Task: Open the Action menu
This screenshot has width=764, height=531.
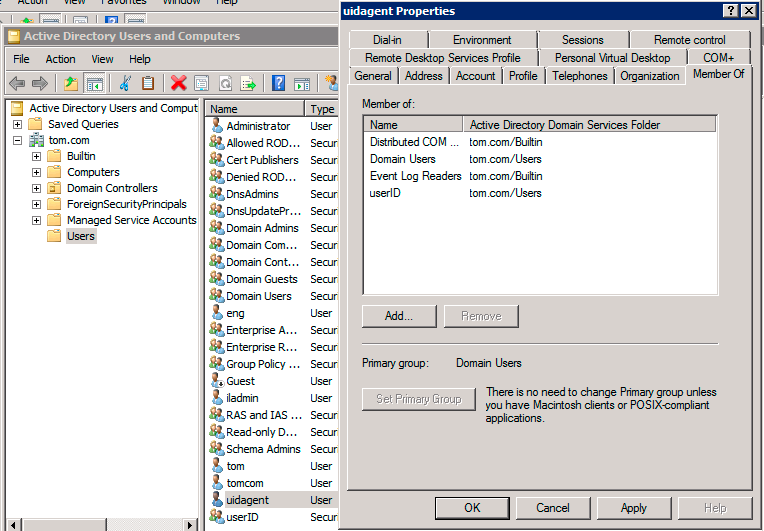Action: pyautogui.click(x=60, y=59)
